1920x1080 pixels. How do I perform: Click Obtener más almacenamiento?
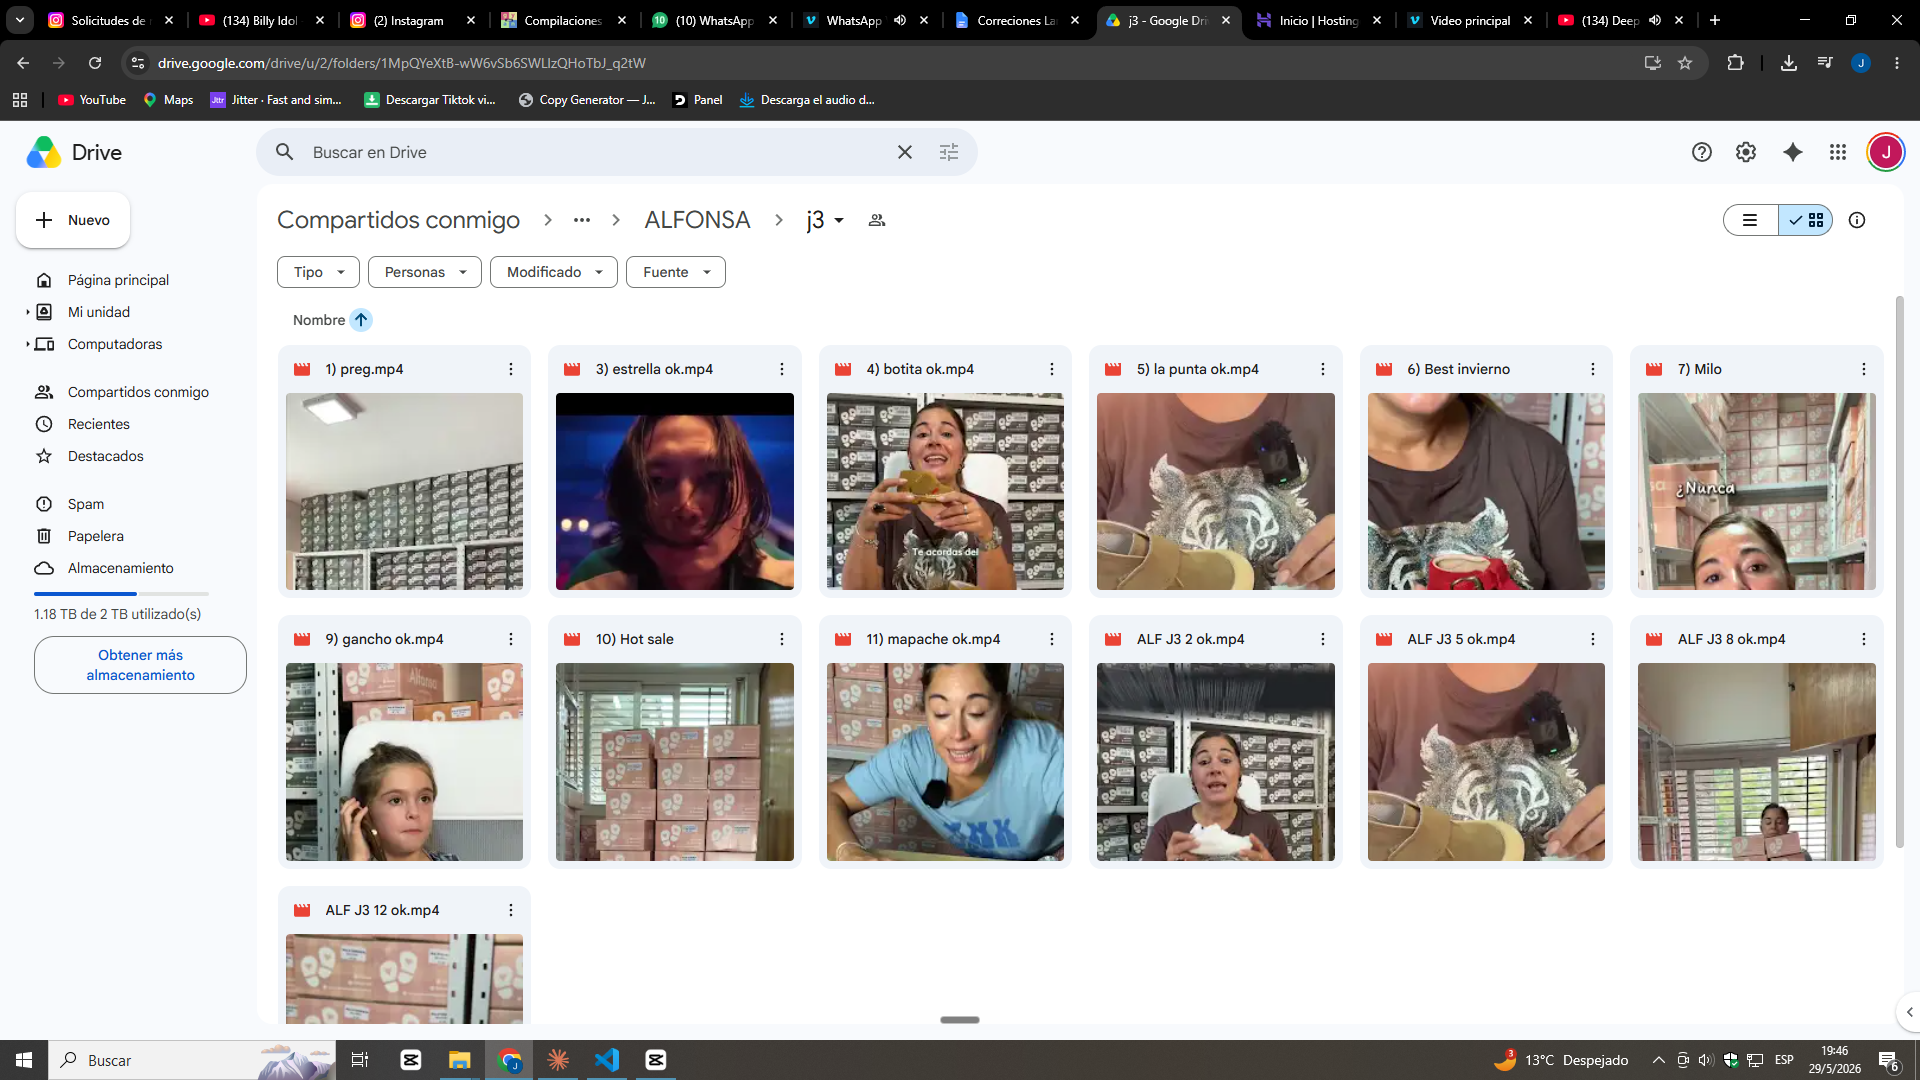pos(140,665)
